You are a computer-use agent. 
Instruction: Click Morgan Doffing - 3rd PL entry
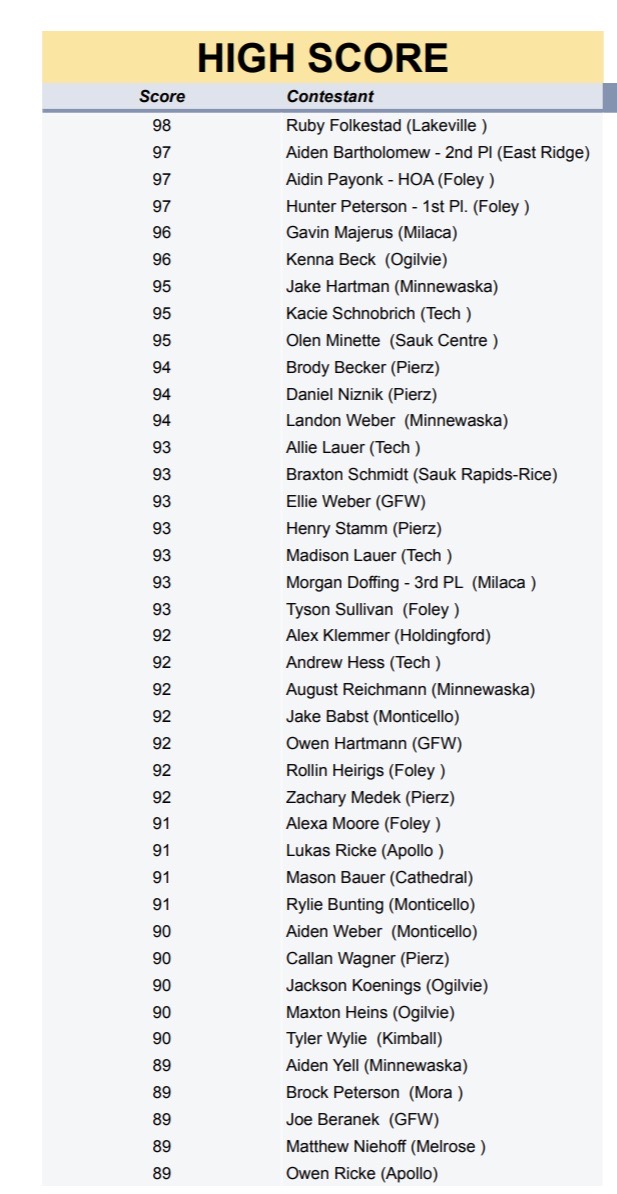click(410, 582)
